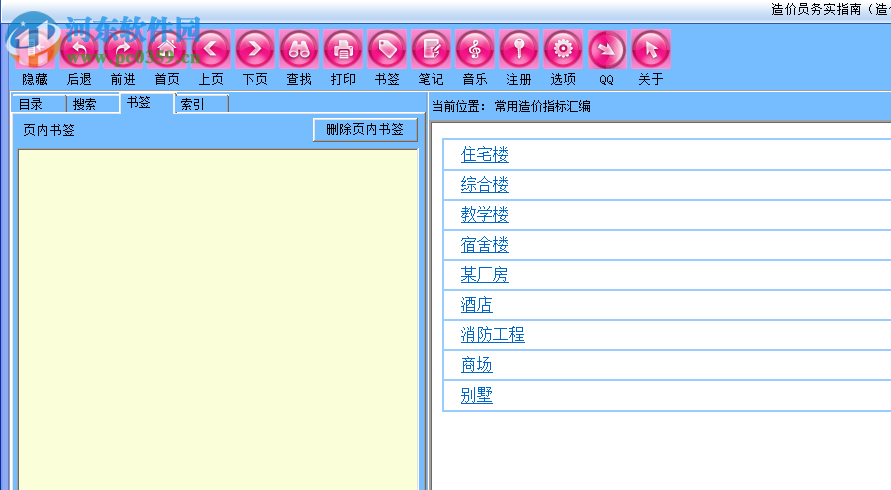Open the 宿舍楼 link

tap(485, 245)
